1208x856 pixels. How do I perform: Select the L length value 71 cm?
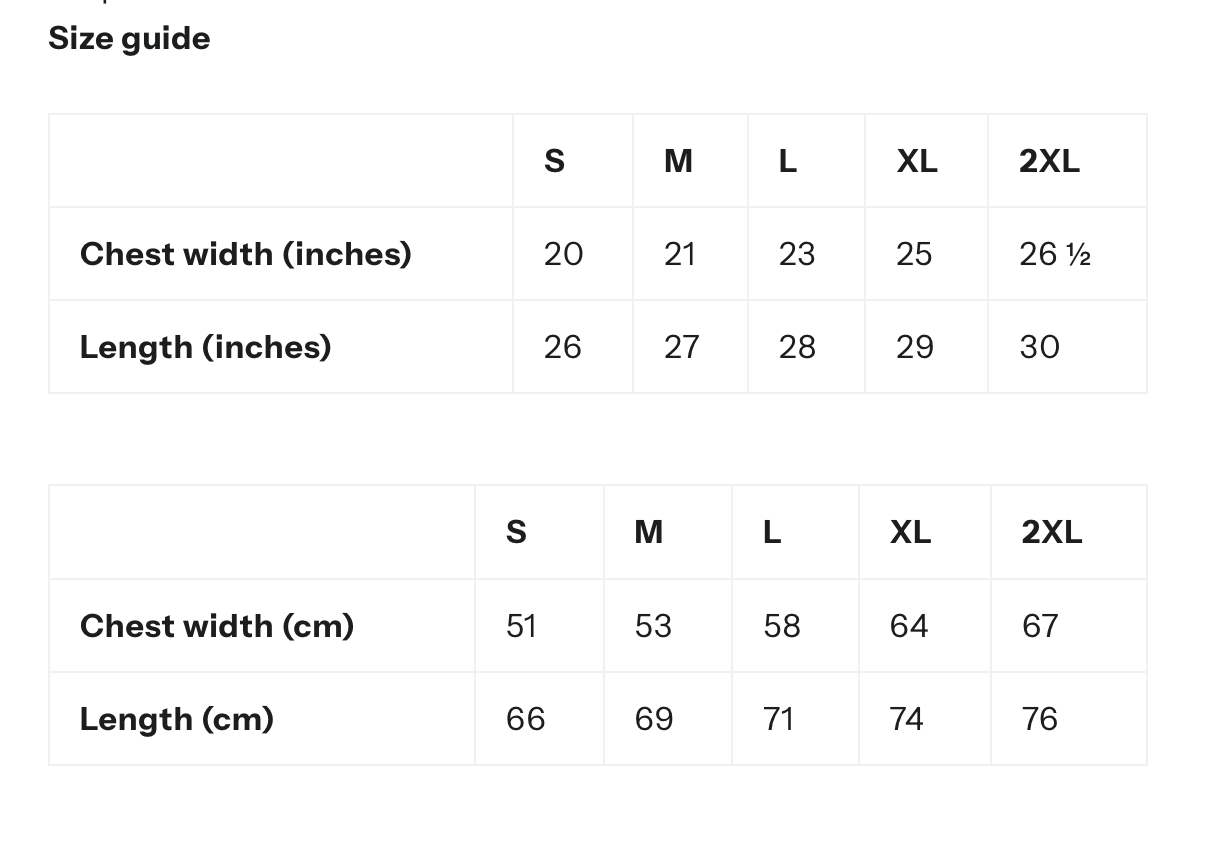pyautogui.click(x=778, y=719)
